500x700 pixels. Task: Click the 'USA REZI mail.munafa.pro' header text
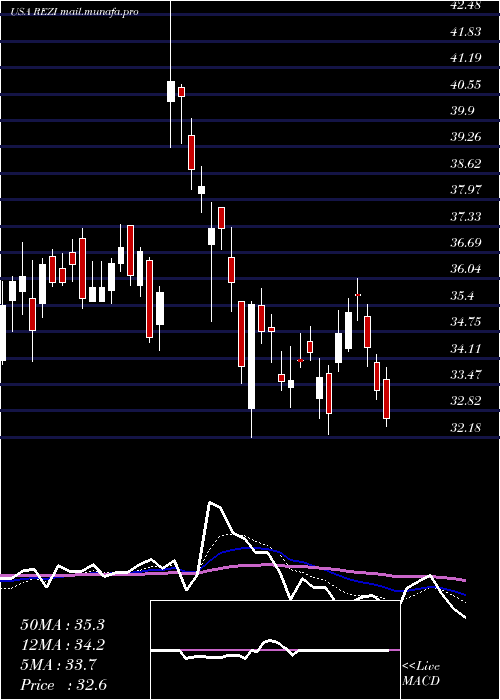pyautogui.click(x=74, y=12)
